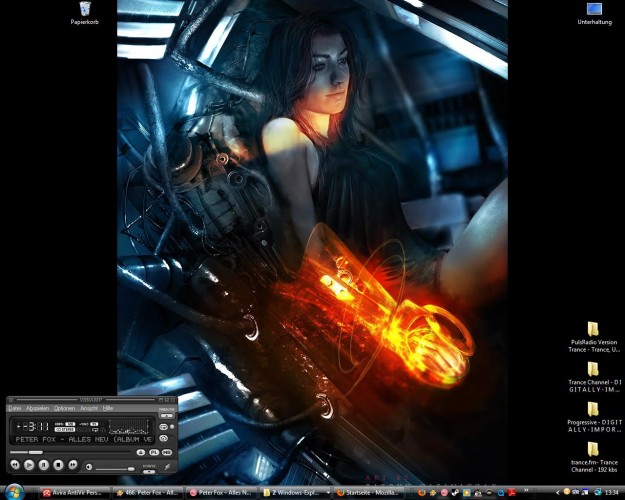This screenshot has width=625, height=500.
Task: Open the Papierkorb recycle bin icon
Action: coord(85,12)
